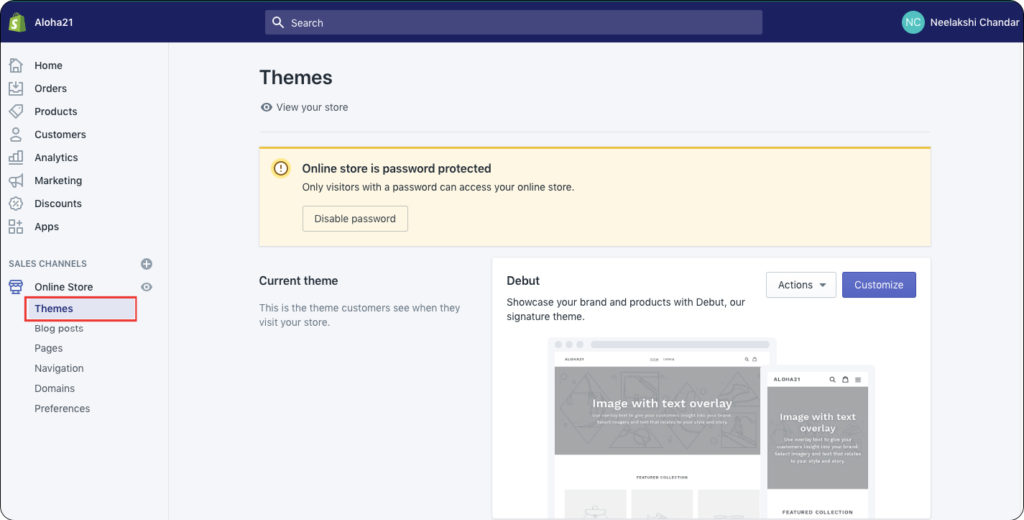This screenshot has height=520, width=1024.
Task: Click the search icon in mobile theme preview
Action: [832, 380]
